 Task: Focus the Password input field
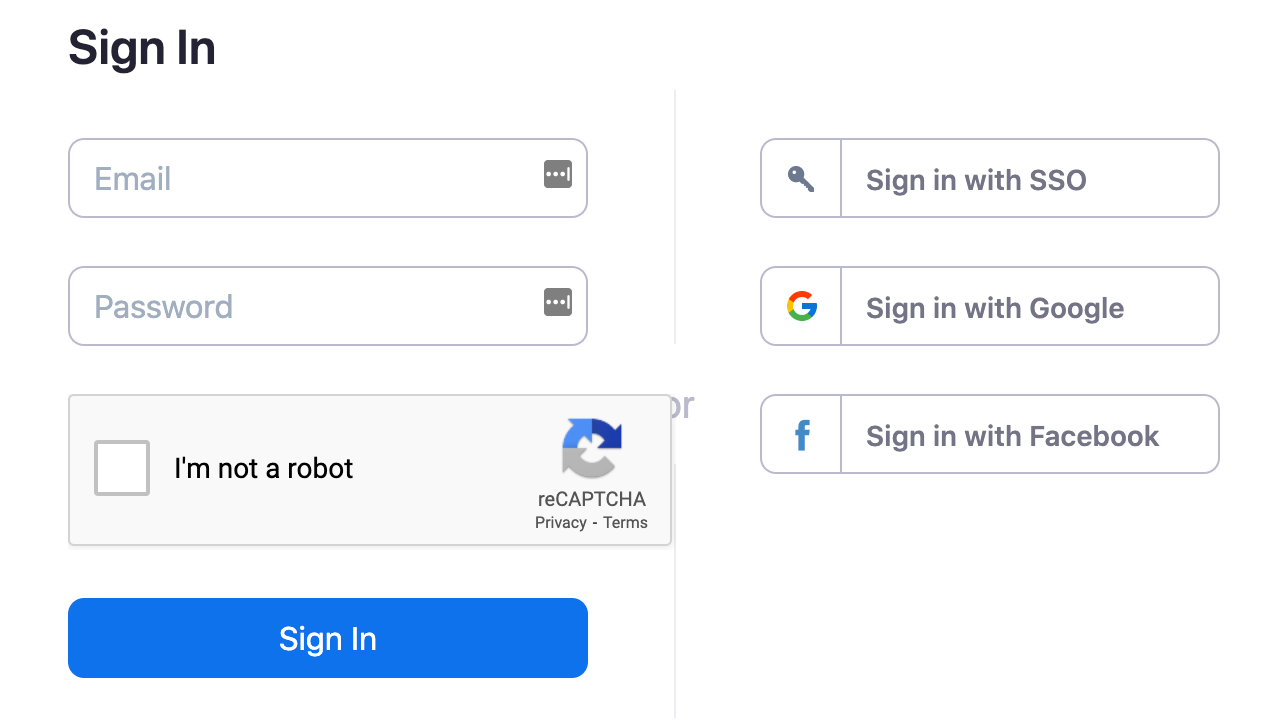pyautogui.click(x=328, y=306)
